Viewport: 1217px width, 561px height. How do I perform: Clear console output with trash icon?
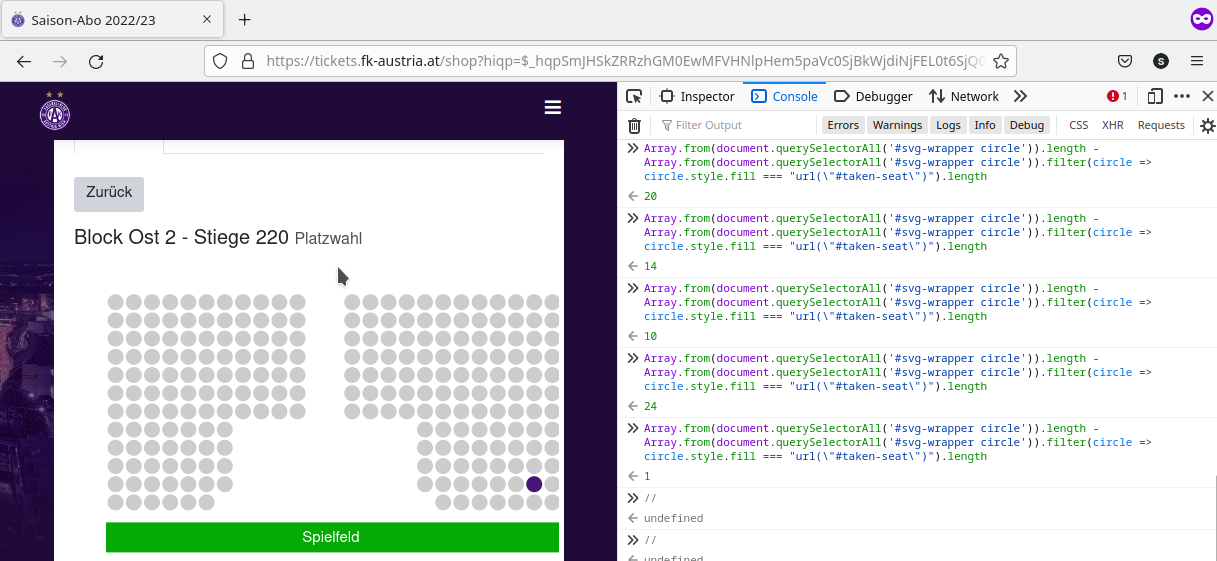[634, 125]
